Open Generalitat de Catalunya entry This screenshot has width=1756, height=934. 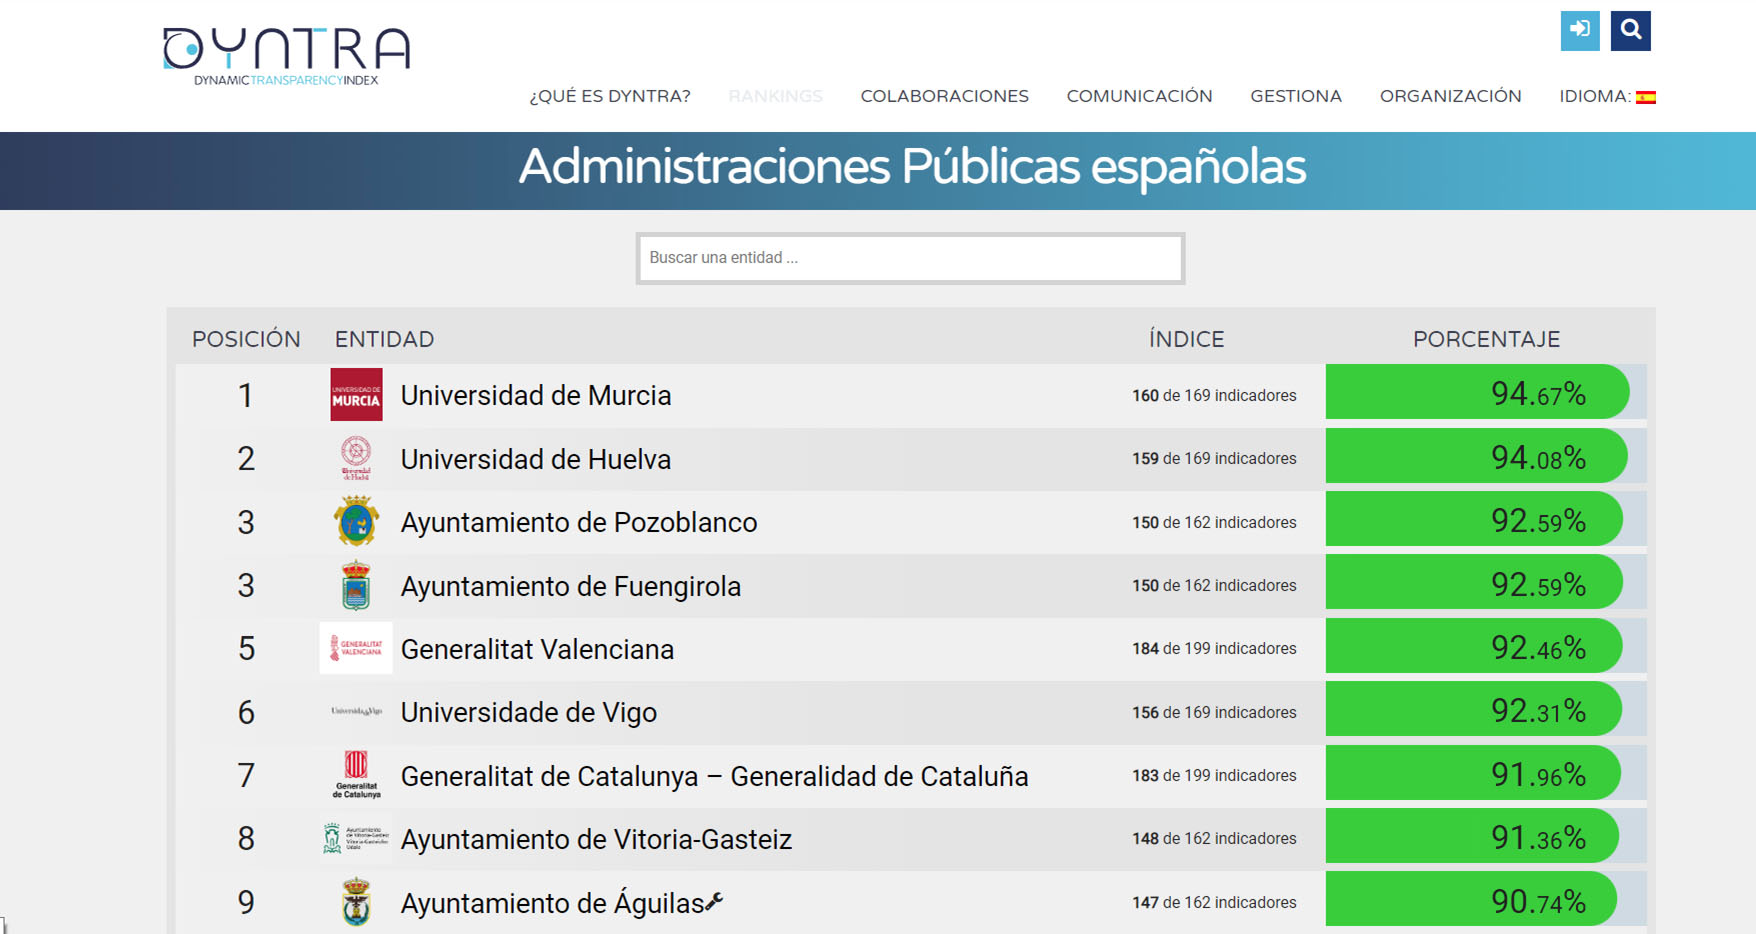pos(714,776)
